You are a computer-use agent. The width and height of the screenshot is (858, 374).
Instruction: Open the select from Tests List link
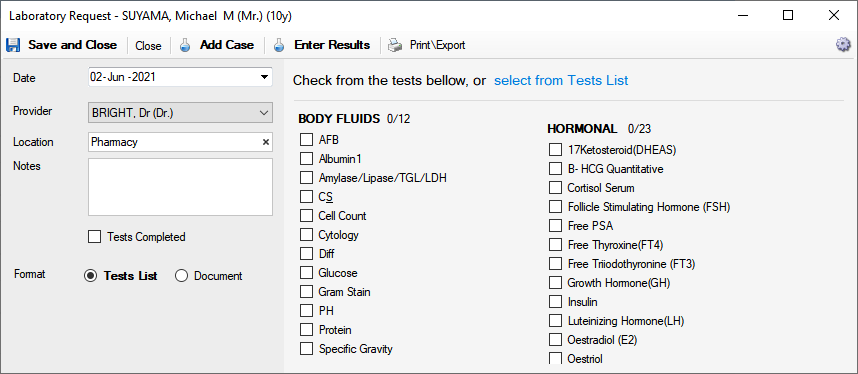tap(561, 80)
